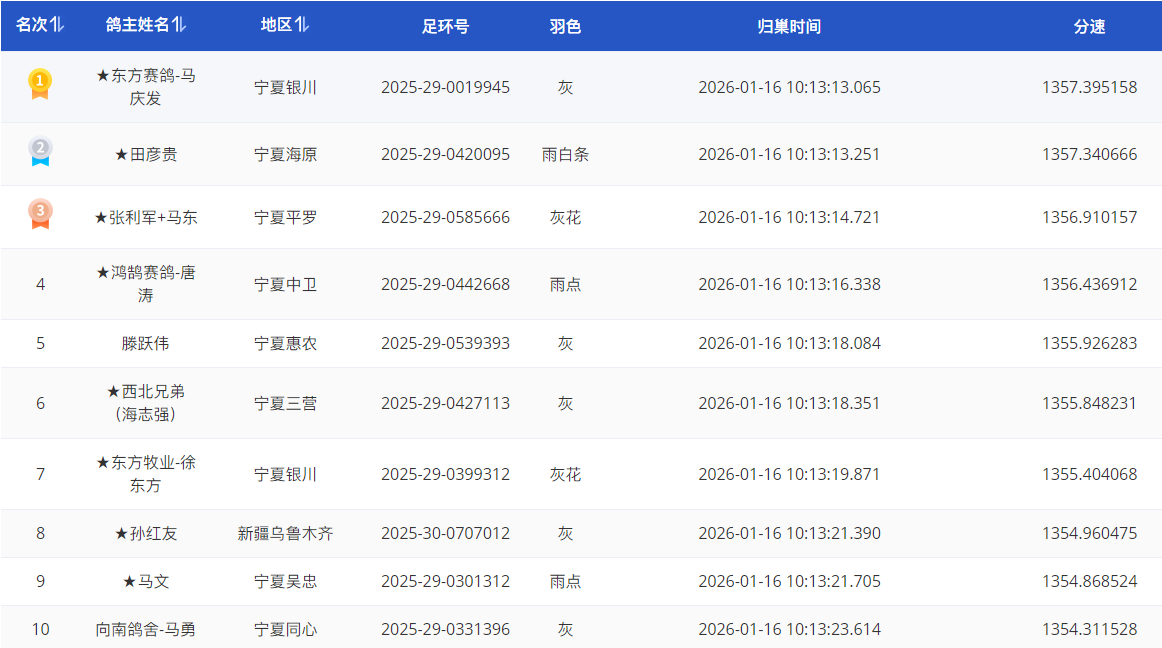Click the 足环号 column header
This screenshot has height=648, width=1162.
(x=445, y=26)
